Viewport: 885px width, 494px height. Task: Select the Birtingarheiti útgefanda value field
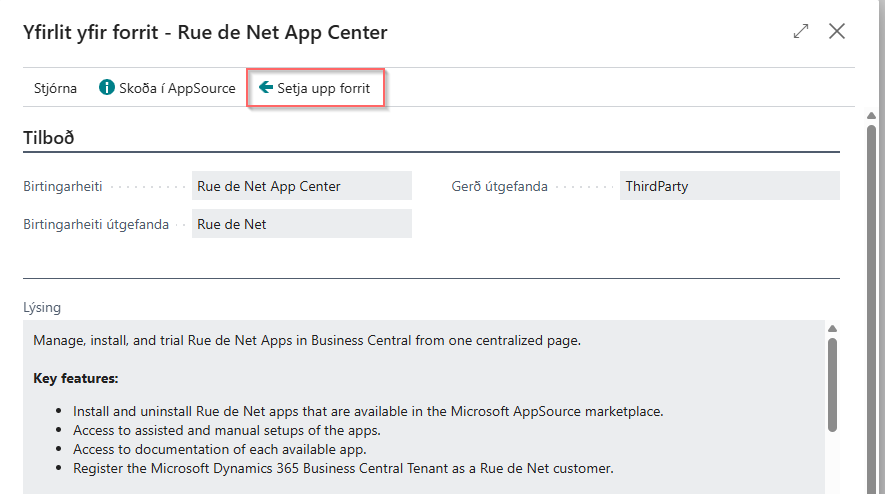click(x=301, y=224)
